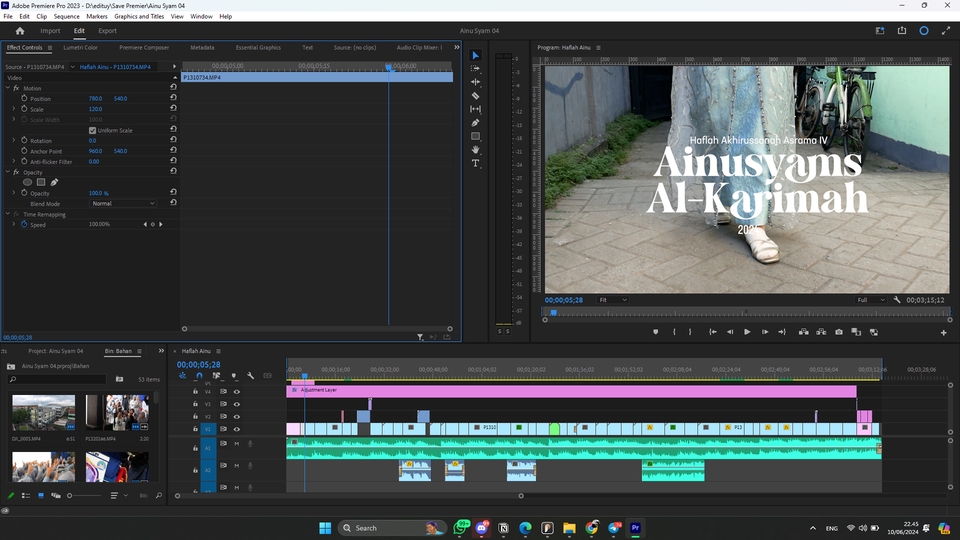Toggle lock on track V2
Viewport: 960px width, 540px height.
pyautogui.click(x=195, y=416)
